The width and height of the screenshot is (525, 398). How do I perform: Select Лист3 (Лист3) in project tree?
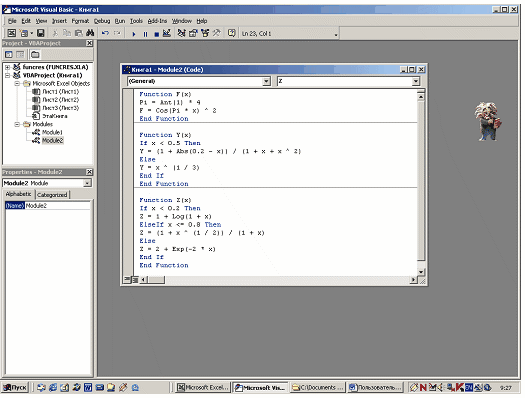[61, 108]
